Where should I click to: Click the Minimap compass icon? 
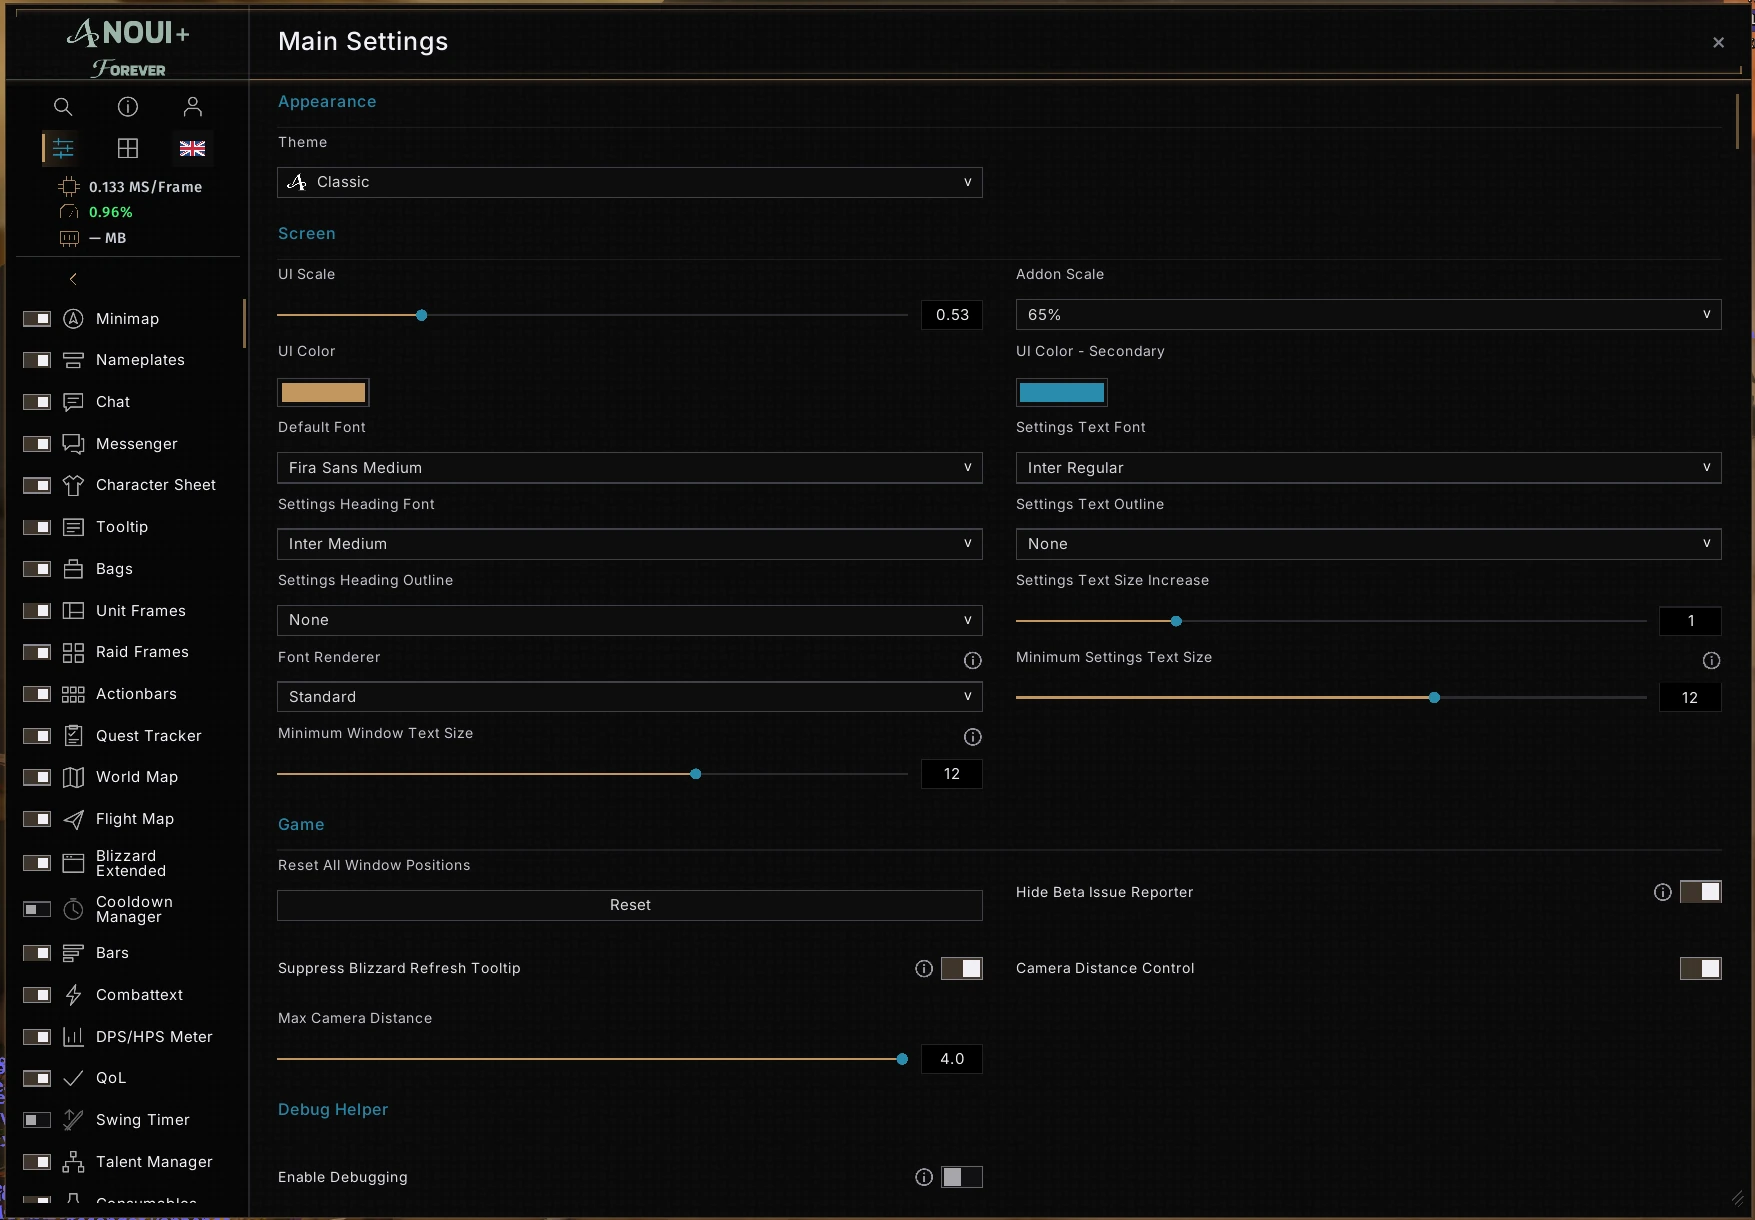click(x=73, y=319)
